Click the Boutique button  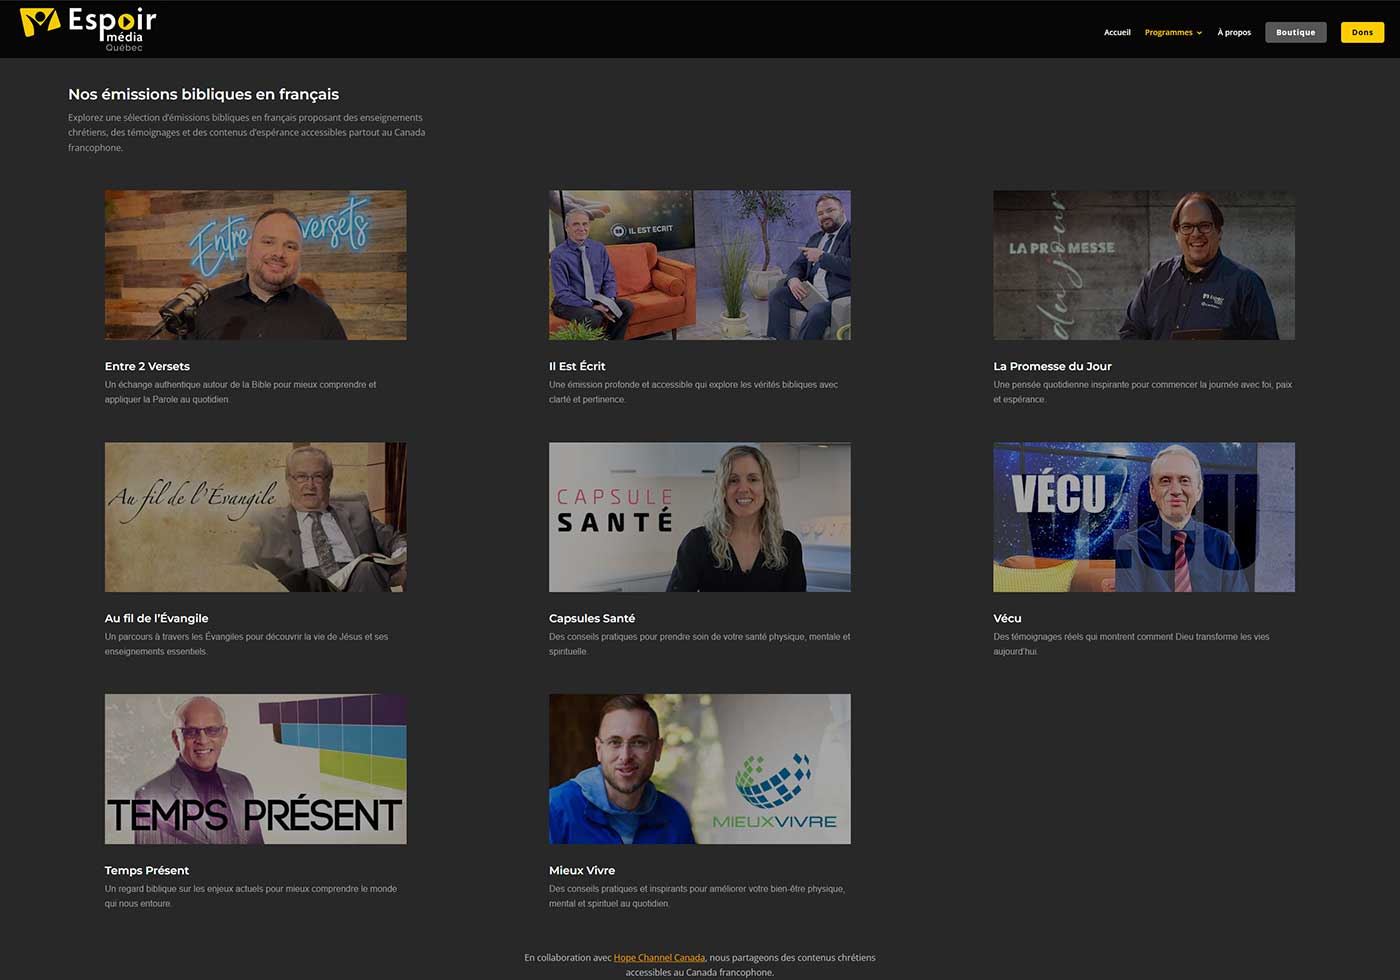coord(1295,32)
